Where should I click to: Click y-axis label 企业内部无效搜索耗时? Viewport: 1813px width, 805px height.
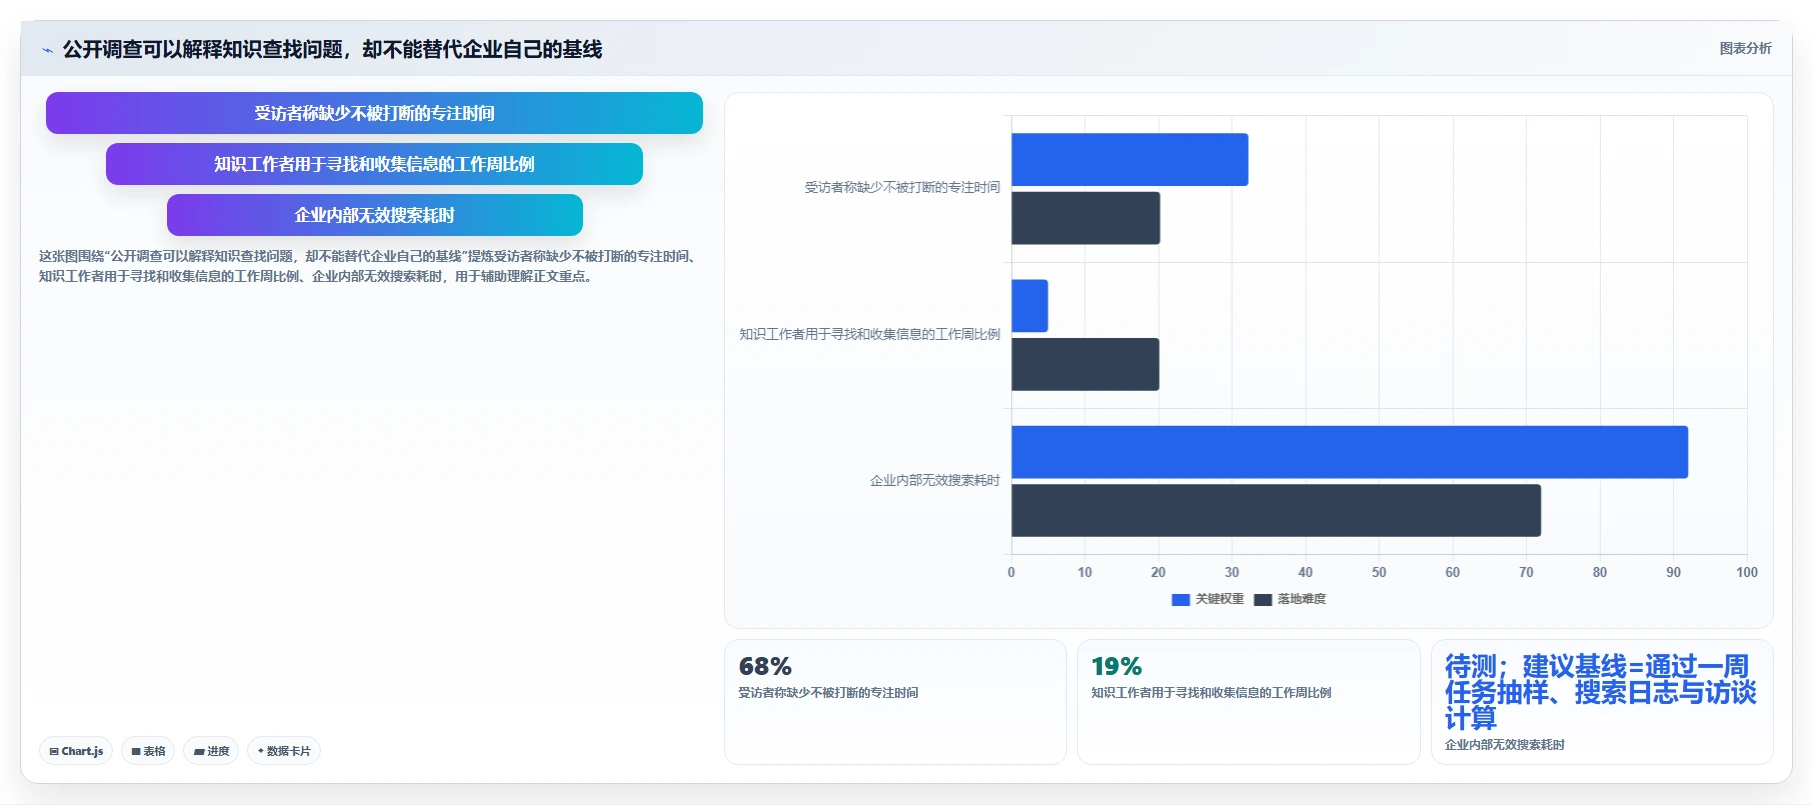pos(935,480)
